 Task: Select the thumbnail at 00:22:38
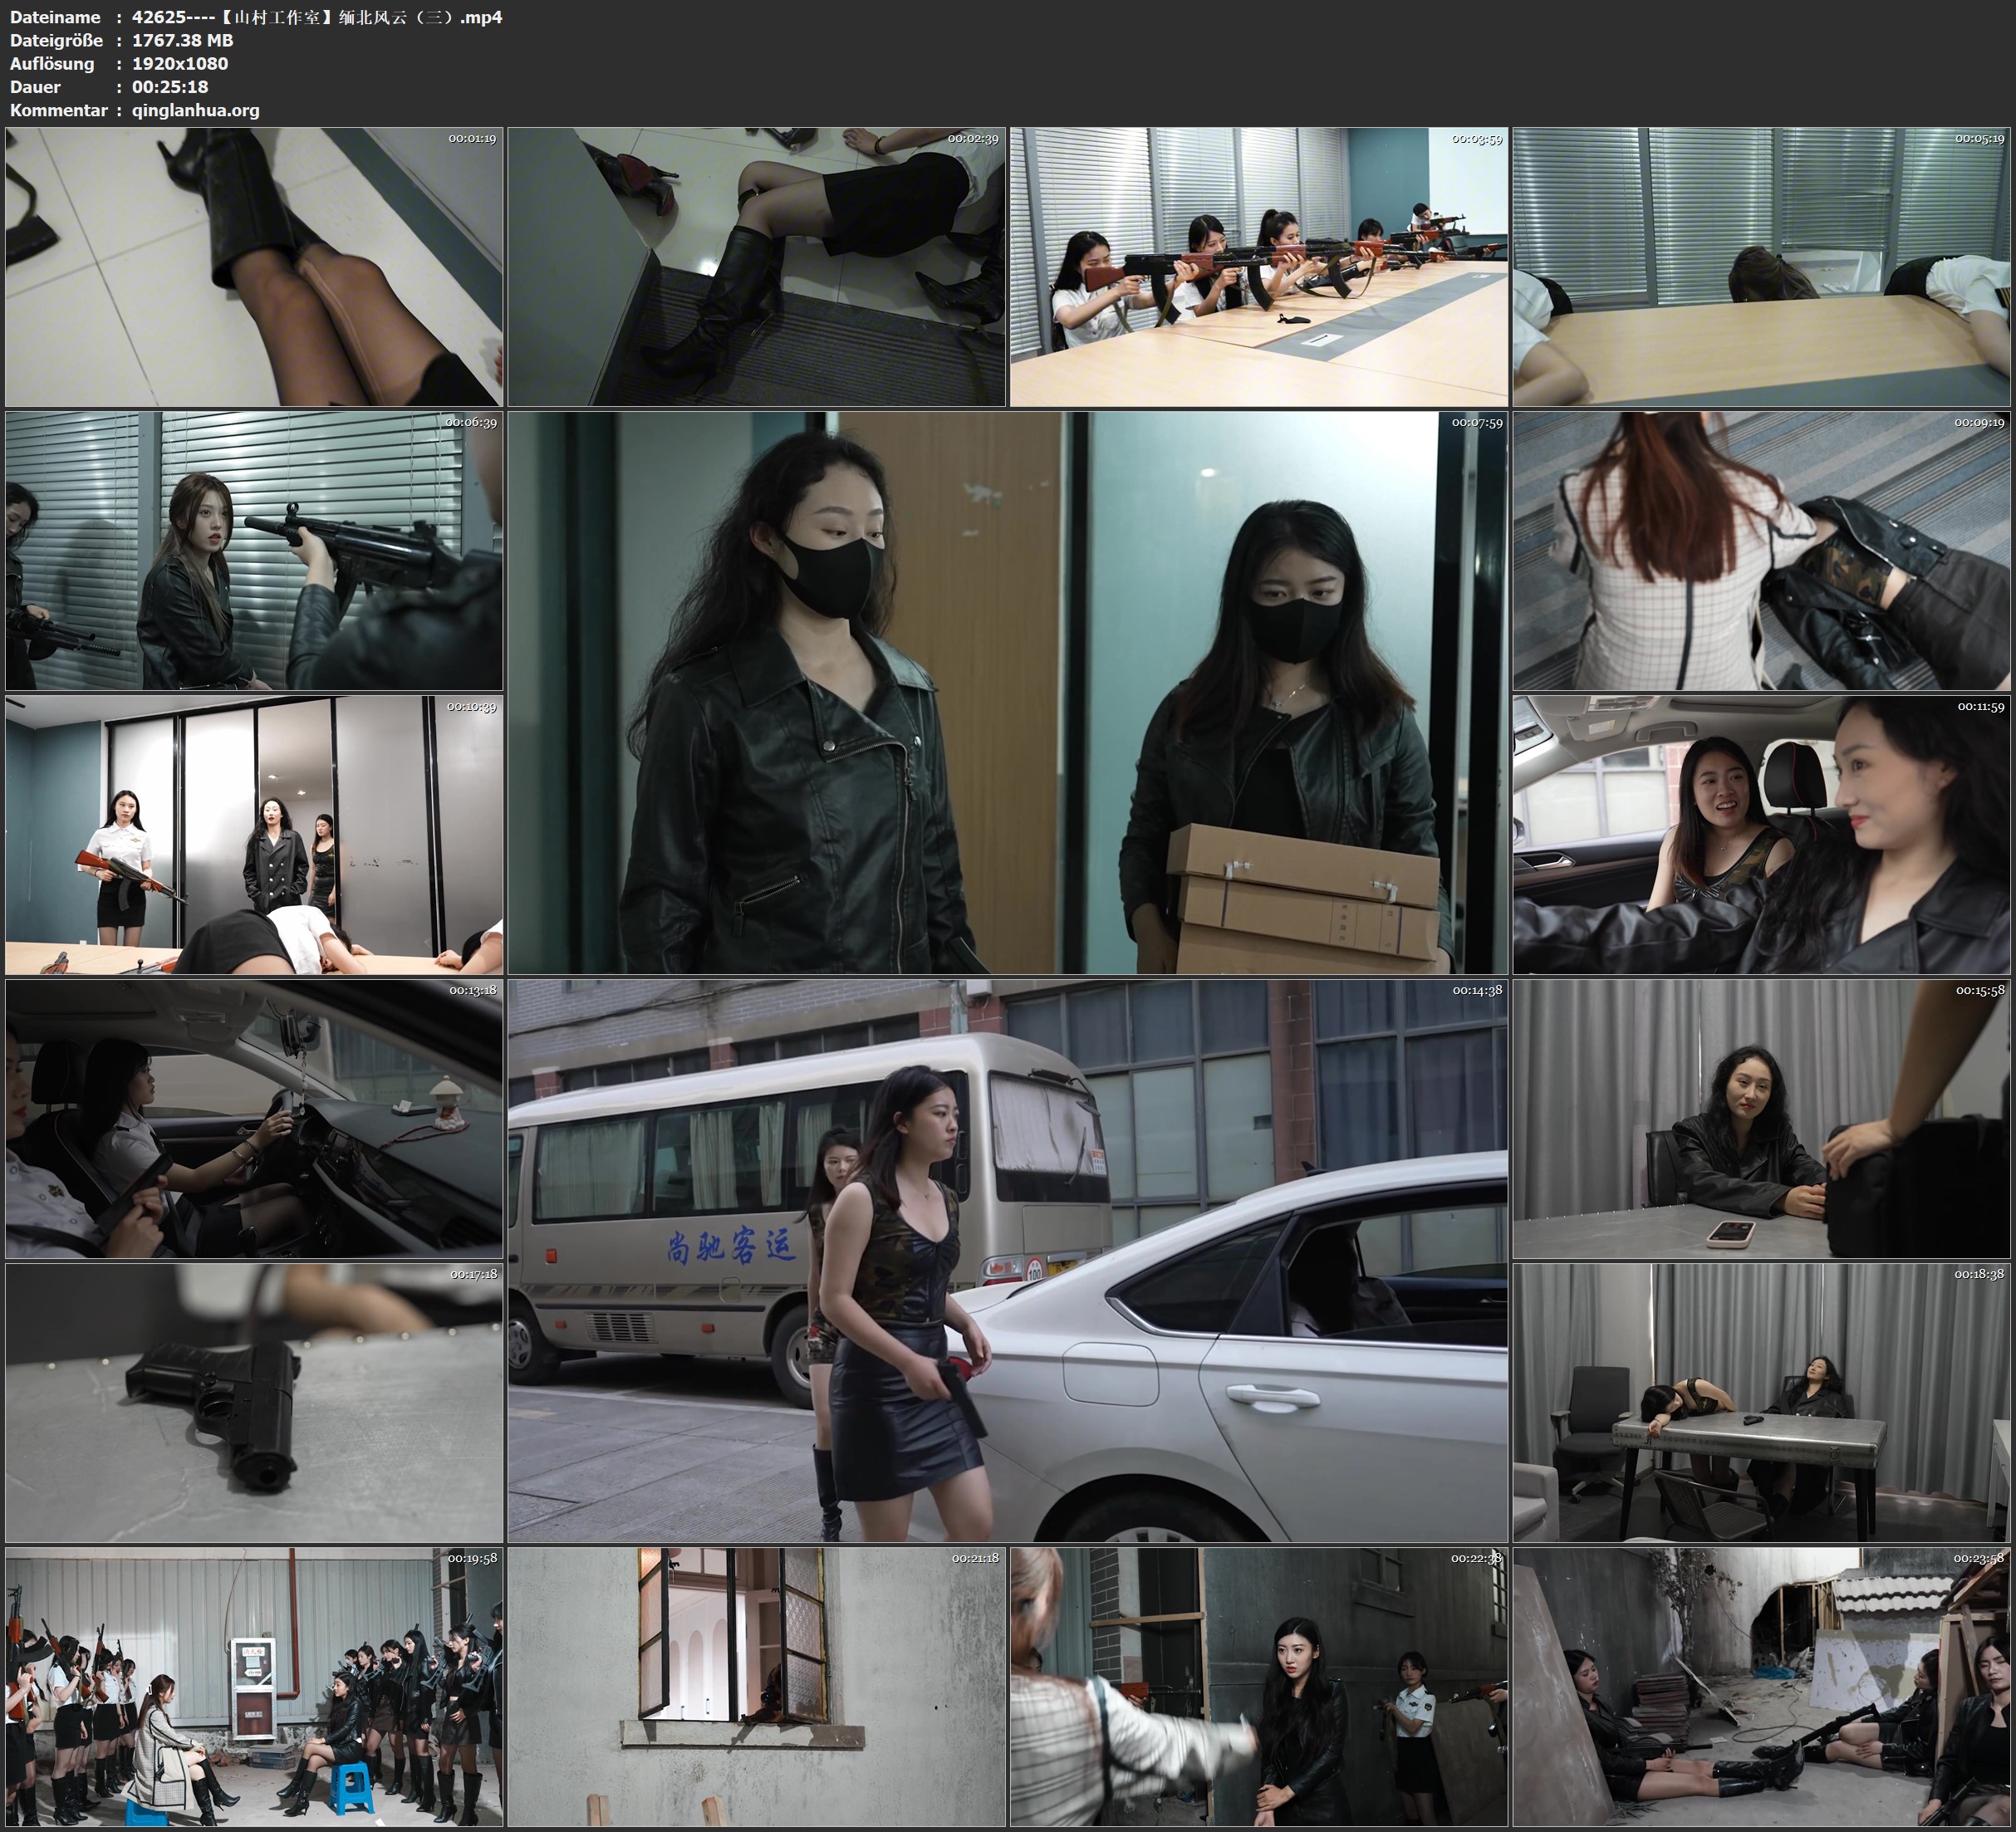[1258, 1686]
